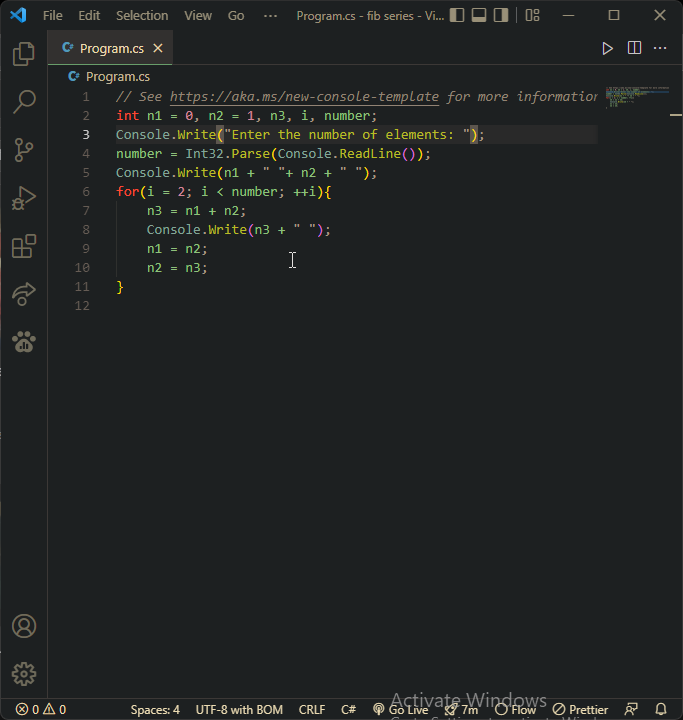Toggle the bottom panel layout icon

pyautogui.click(x=479, y=15)
